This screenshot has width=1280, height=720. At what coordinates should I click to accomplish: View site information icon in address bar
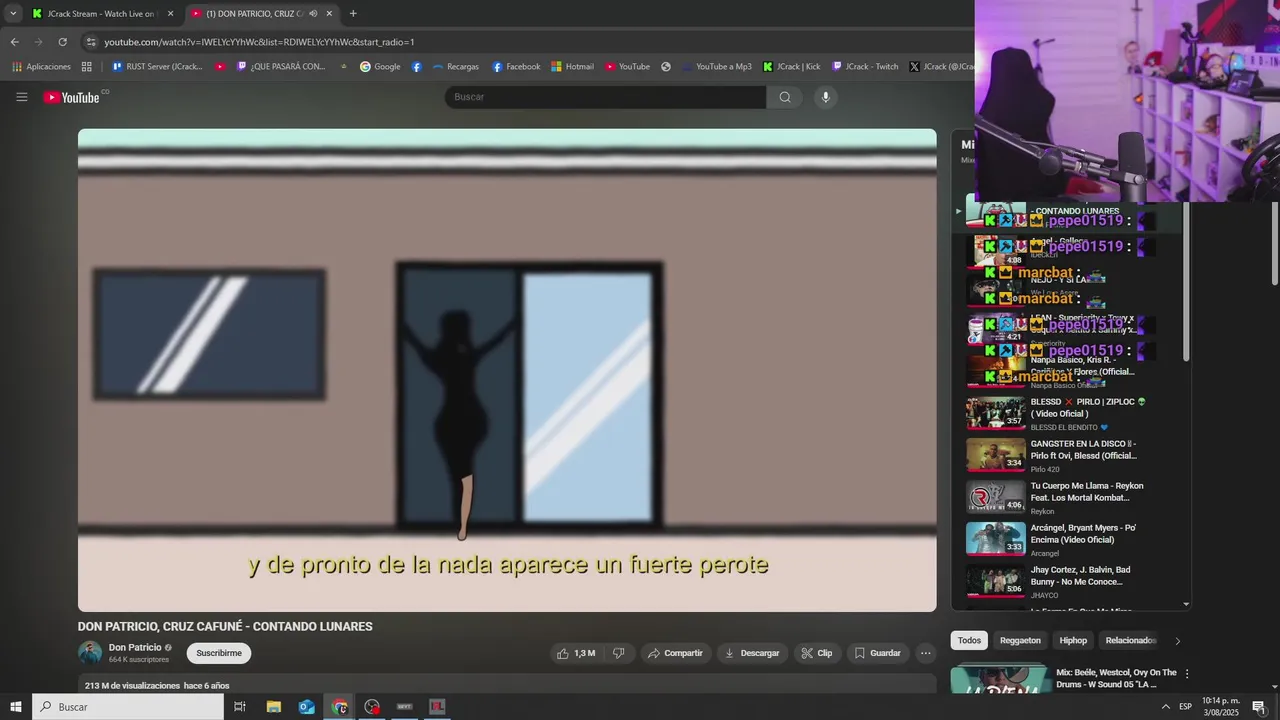click(91, 42)
